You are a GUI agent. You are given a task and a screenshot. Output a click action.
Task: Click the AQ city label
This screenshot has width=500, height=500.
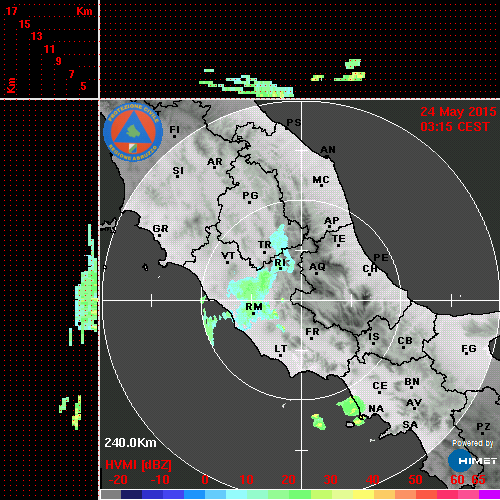pos(317,267)
